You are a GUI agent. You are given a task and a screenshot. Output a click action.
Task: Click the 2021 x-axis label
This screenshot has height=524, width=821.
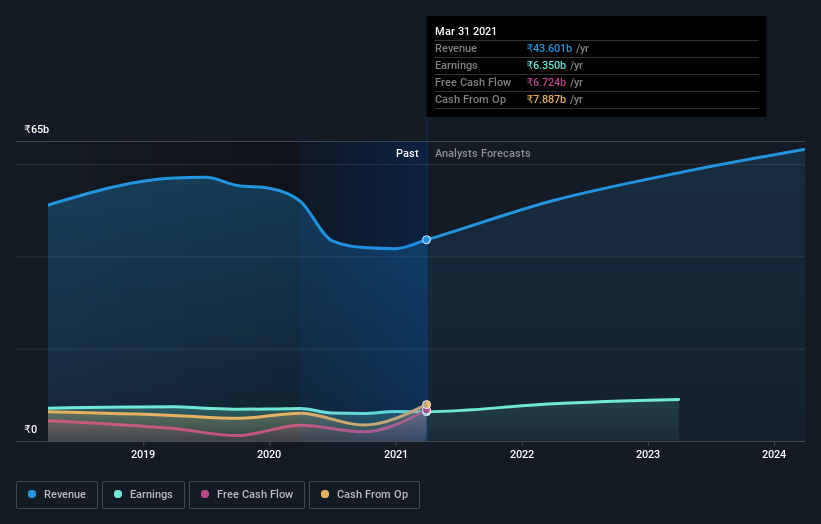tap(396, 454)
